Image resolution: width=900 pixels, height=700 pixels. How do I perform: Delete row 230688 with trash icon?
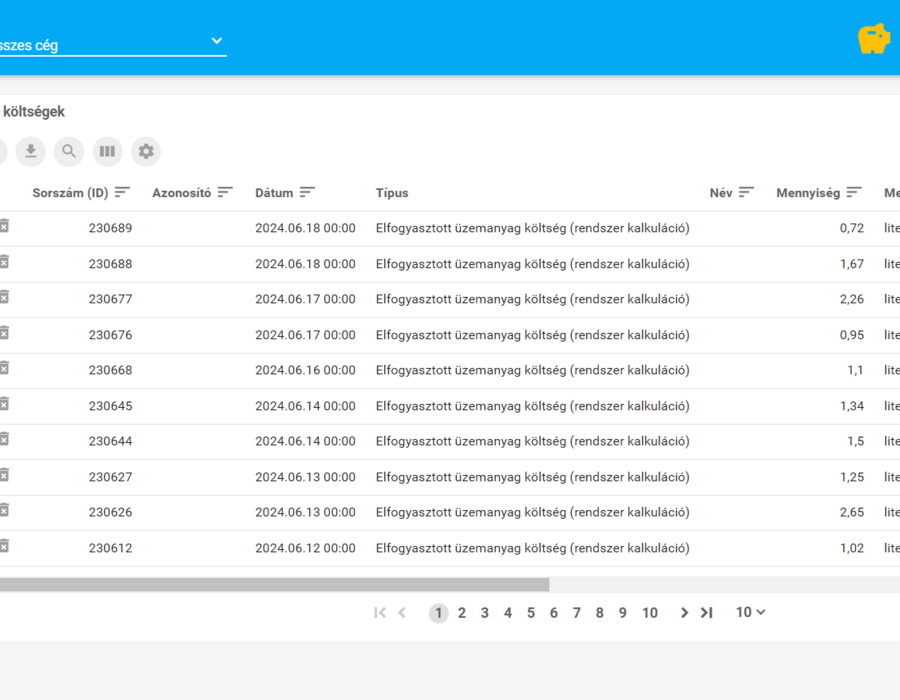tap(4, 262)
